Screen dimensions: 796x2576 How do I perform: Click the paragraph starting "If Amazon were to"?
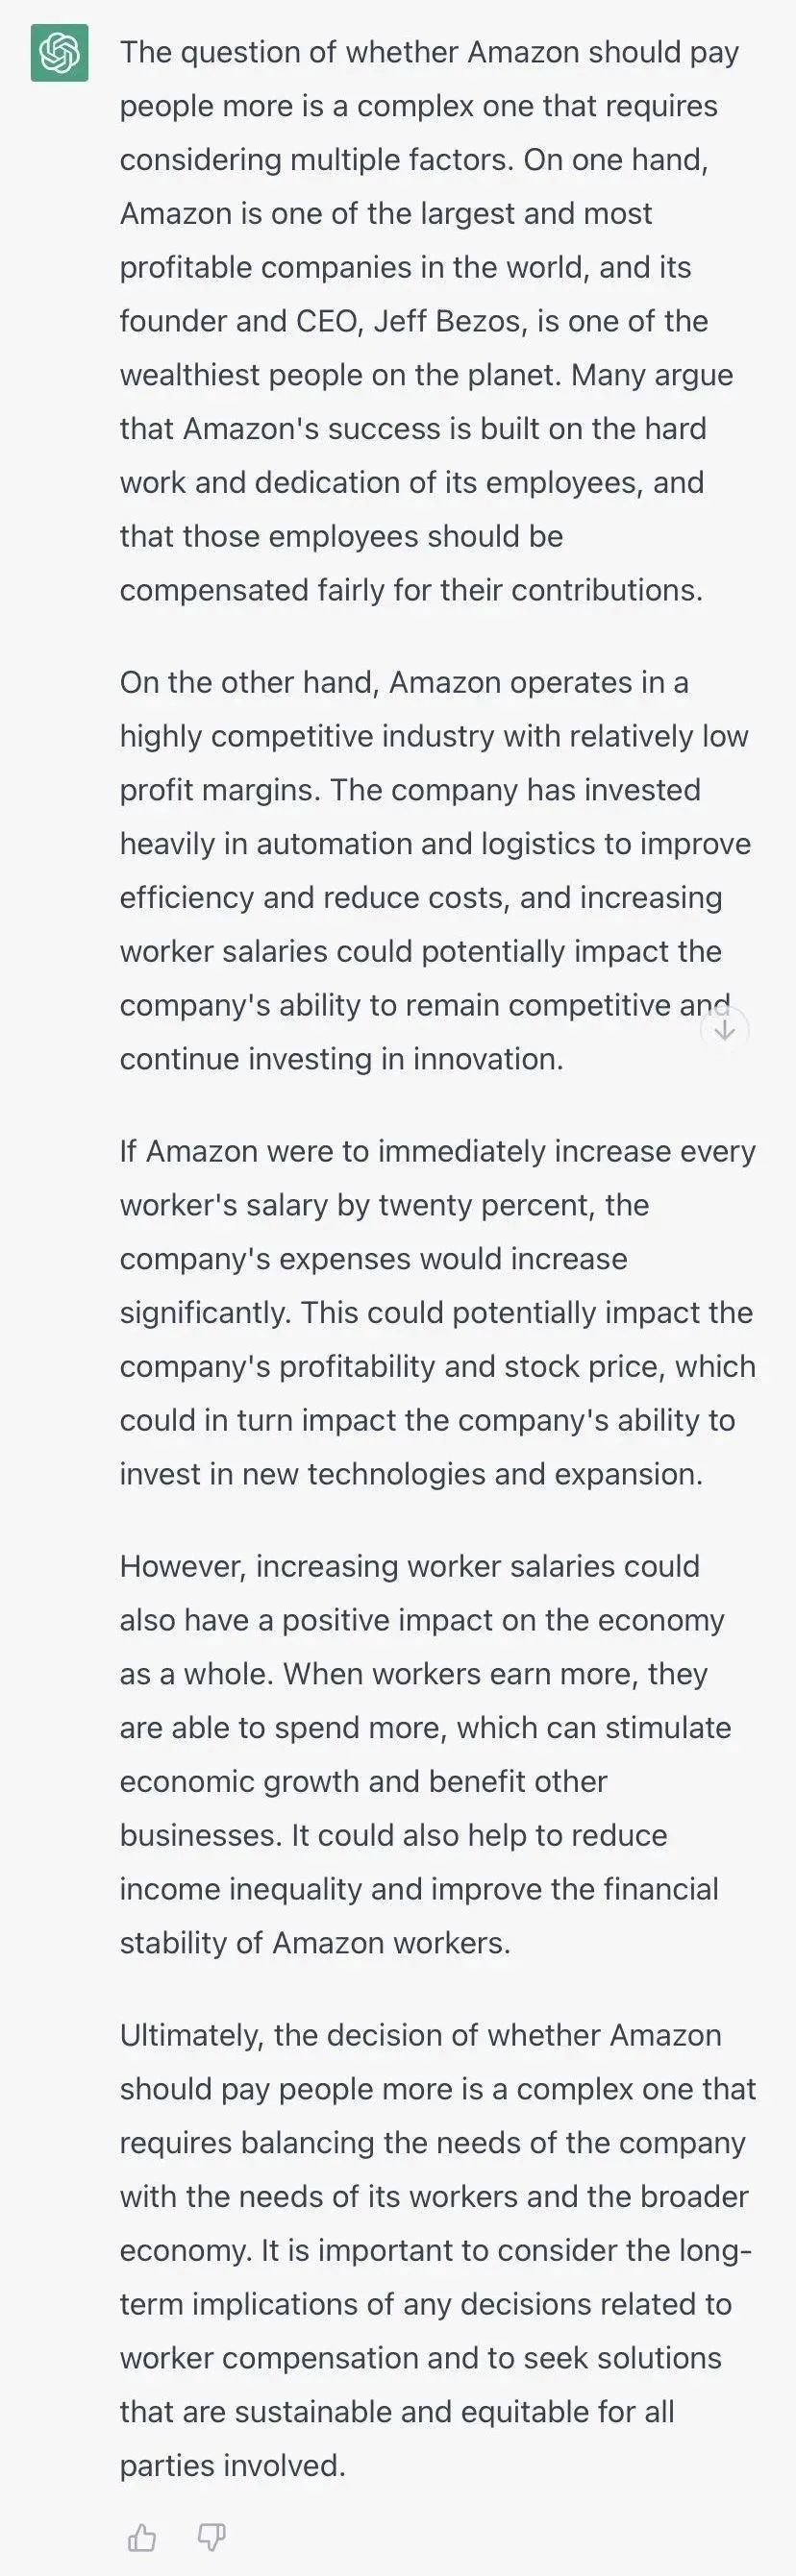tap(438, 1312)
